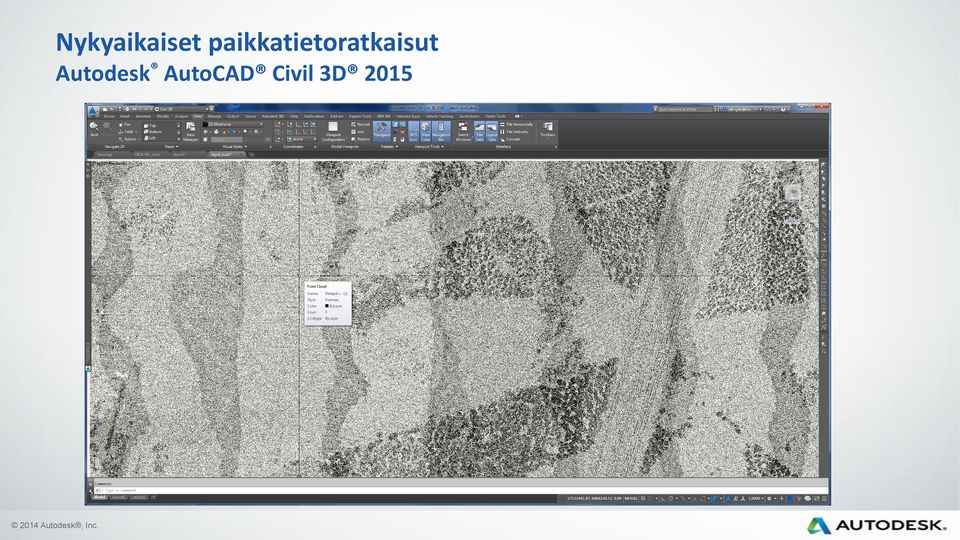
Task: Open the annotation scale dropdown in status bar
Action: pos(756,498)
